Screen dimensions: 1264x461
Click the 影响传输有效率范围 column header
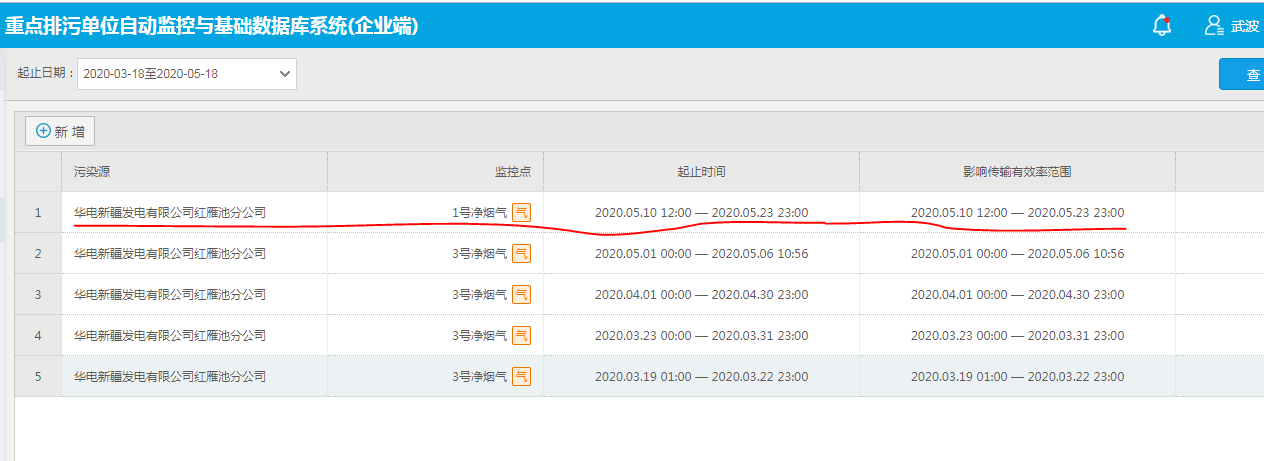1017,172
